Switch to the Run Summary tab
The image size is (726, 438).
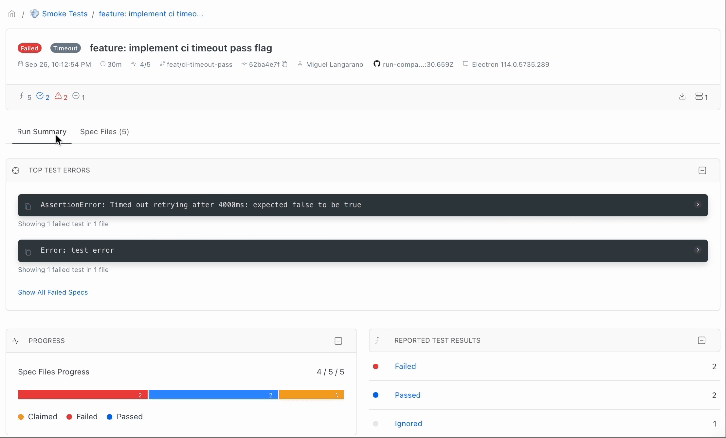[x=42, y=131]
